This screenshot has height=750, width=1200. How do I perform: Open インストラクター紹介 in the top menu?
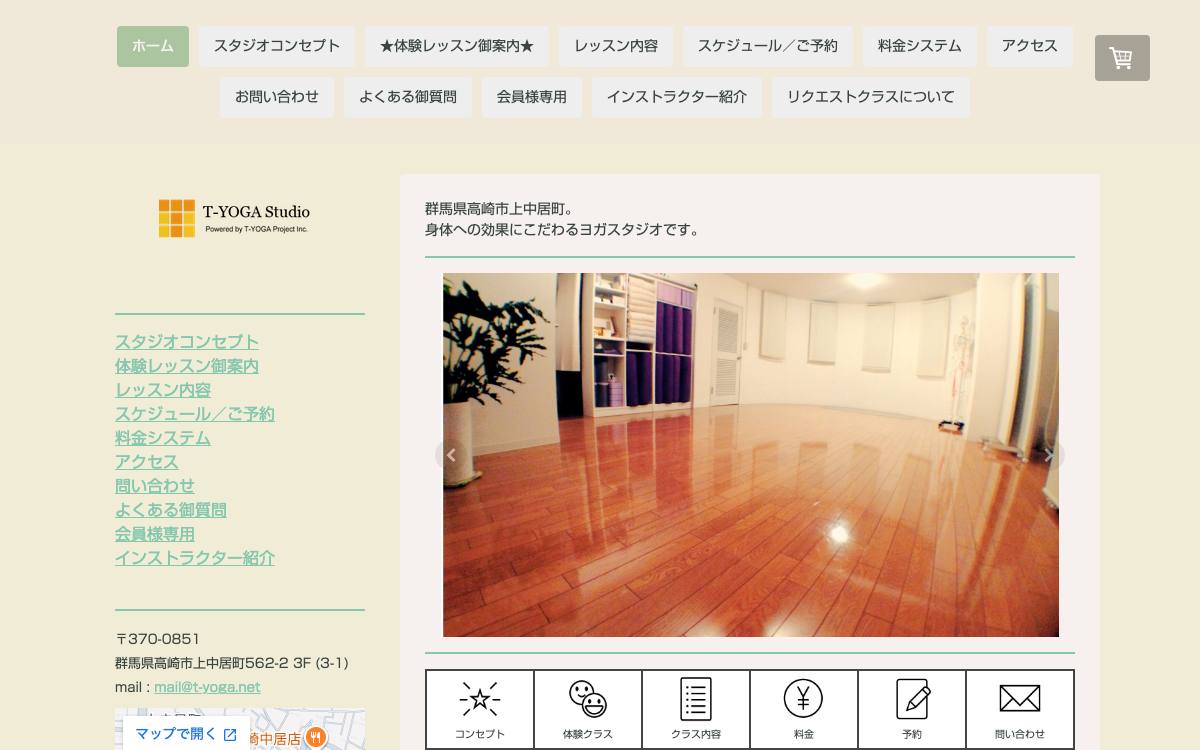coord(677,97)
